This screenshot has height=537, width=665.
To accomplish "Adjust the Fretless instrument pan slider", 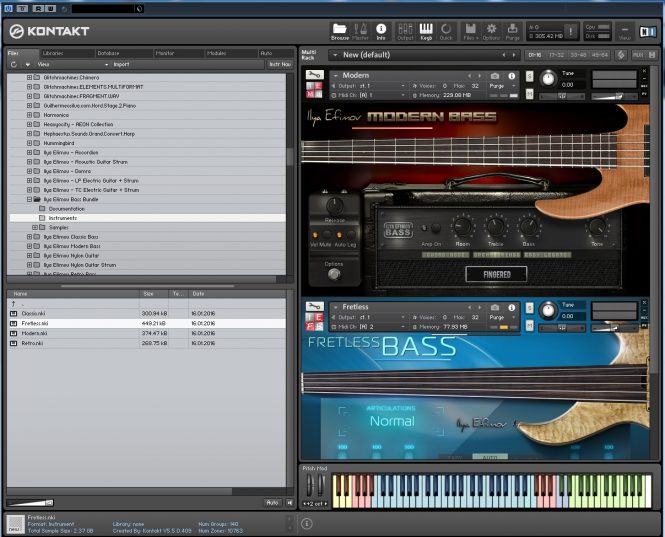I will point(562,328).
